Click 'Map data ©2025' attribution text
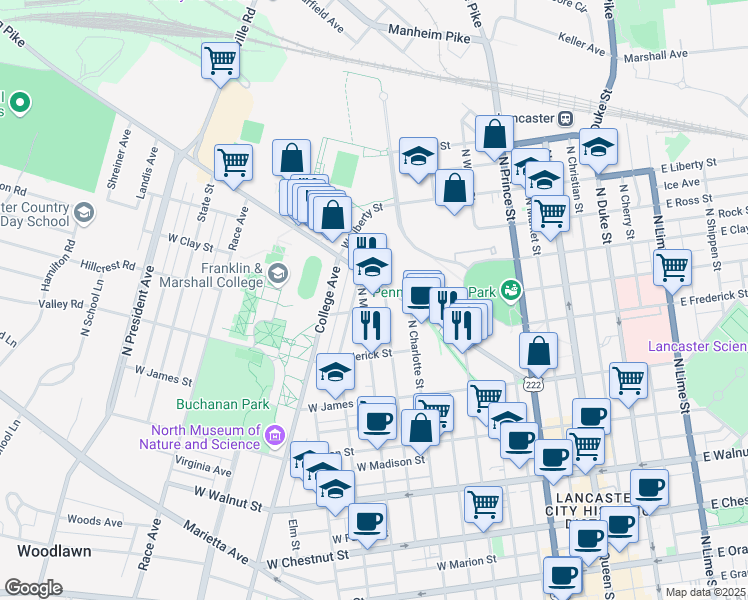The width and height of the screenshot is (748, 600). click(x=705, y=592)
